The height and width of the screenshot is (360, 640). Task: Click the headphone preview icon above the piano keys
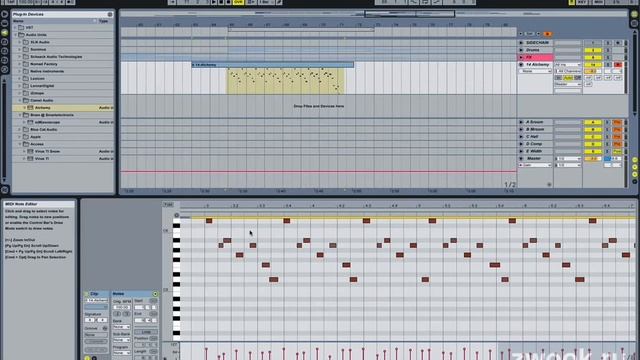pyautogui.click(x=176, y=215)
